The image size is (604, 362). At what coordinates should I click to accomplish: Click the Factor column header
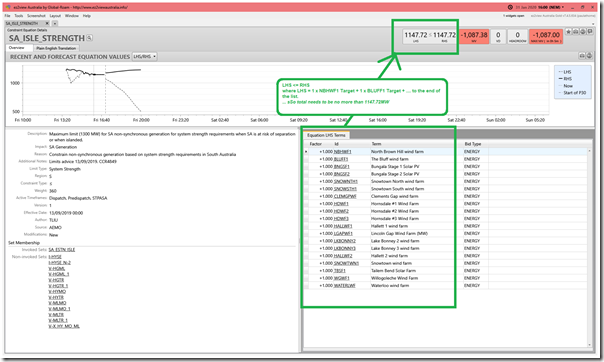click(x=315, y=144)
